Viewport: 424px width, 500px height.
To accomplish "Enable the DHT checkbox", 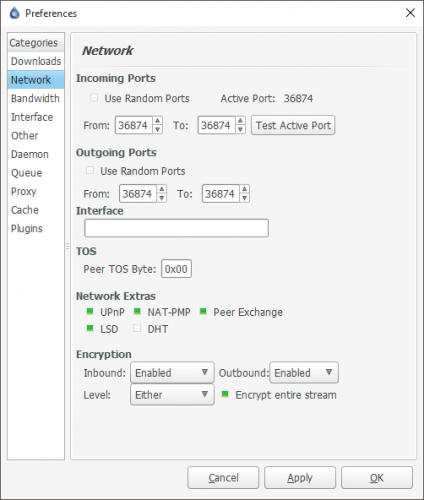I will (x=137, y=328).
